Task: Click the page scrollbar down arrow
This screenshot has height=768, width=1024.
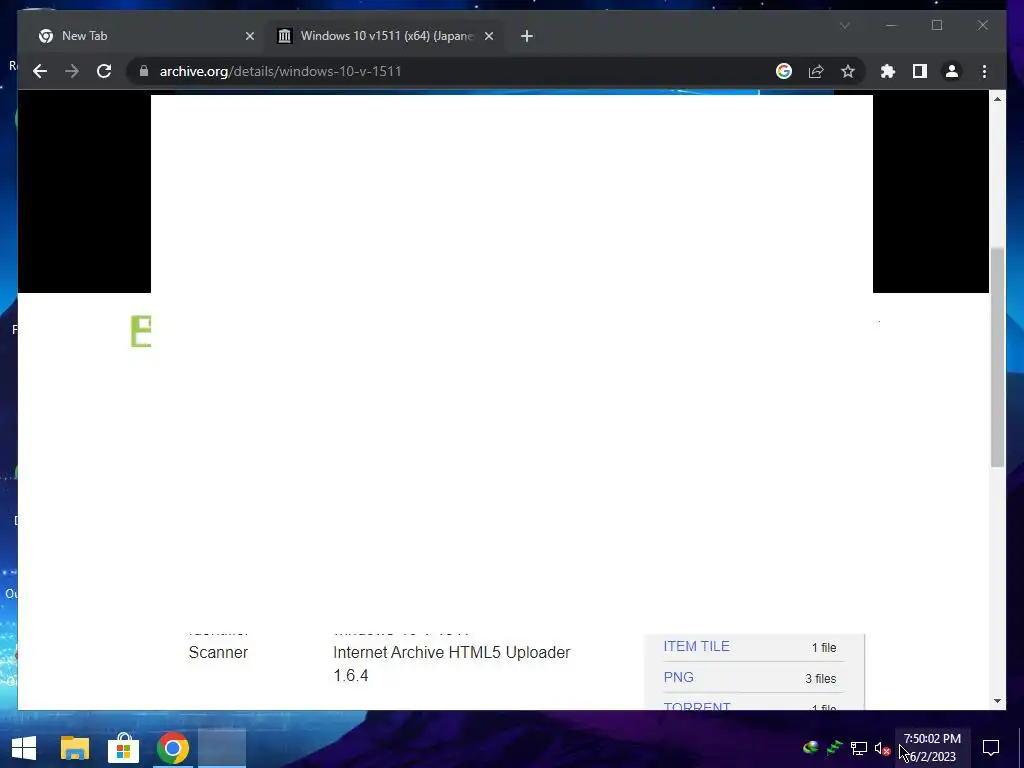Action: click(997, 701)
